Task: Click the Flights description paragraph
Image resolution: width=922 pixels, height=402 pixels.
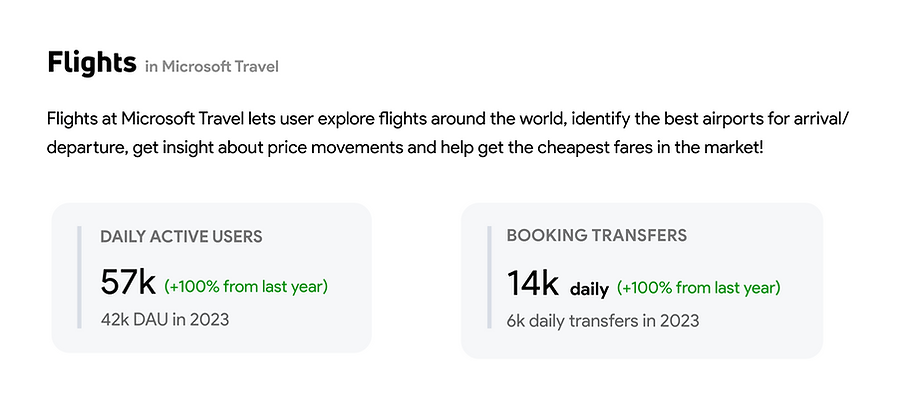Action: pyautogui.click(x=449, y=133)
